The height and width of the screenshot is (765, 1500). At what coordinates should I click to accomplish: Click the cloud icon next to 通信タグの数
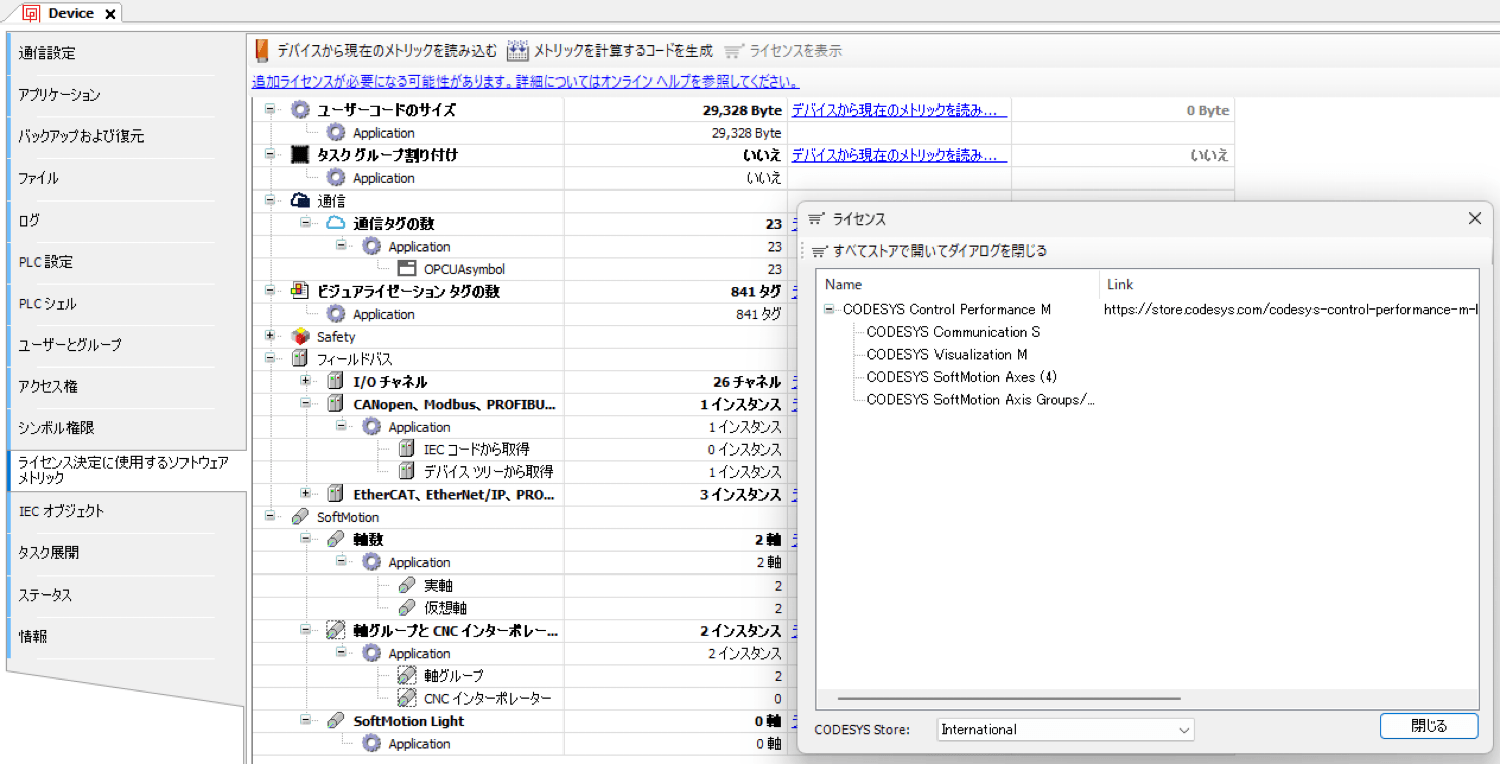[336, 224]
